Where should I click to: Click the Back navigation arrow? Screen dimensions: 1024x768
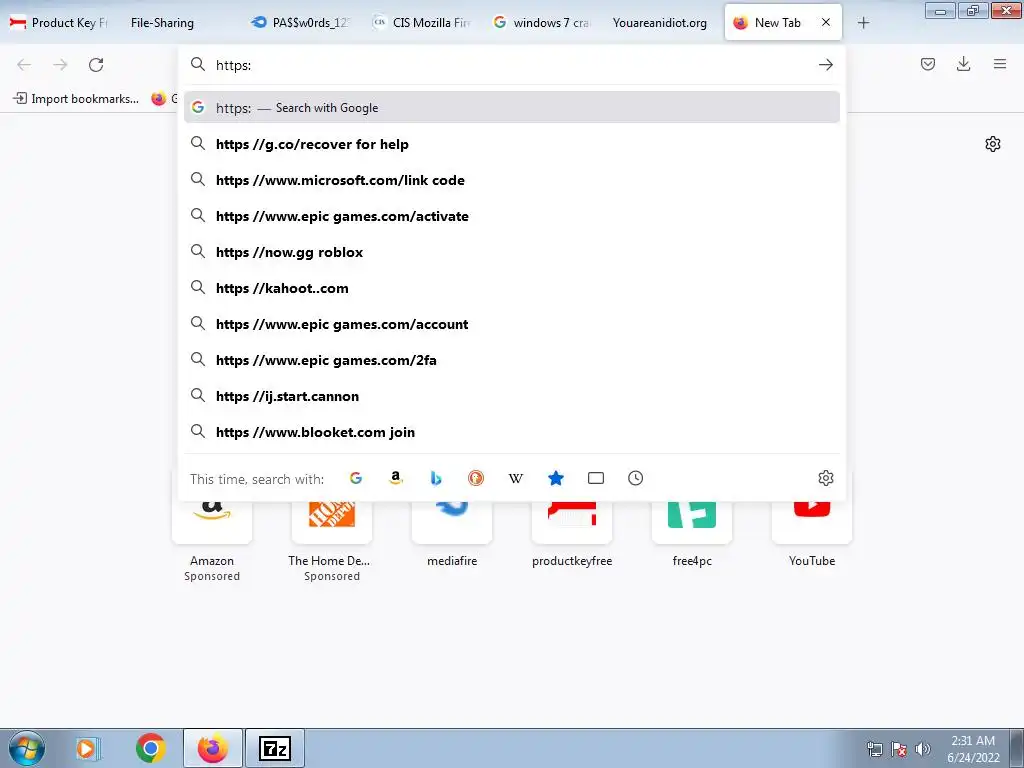24,65
